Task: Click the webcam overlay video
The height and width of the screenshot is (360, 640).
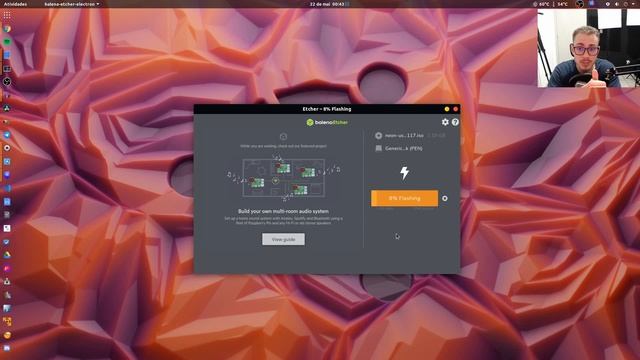Action: [589, 48]
